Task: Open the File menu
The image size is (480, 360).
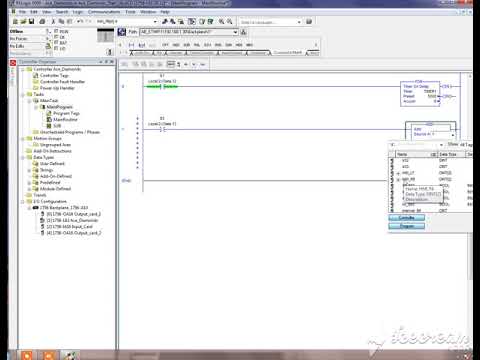Action: 22,12
